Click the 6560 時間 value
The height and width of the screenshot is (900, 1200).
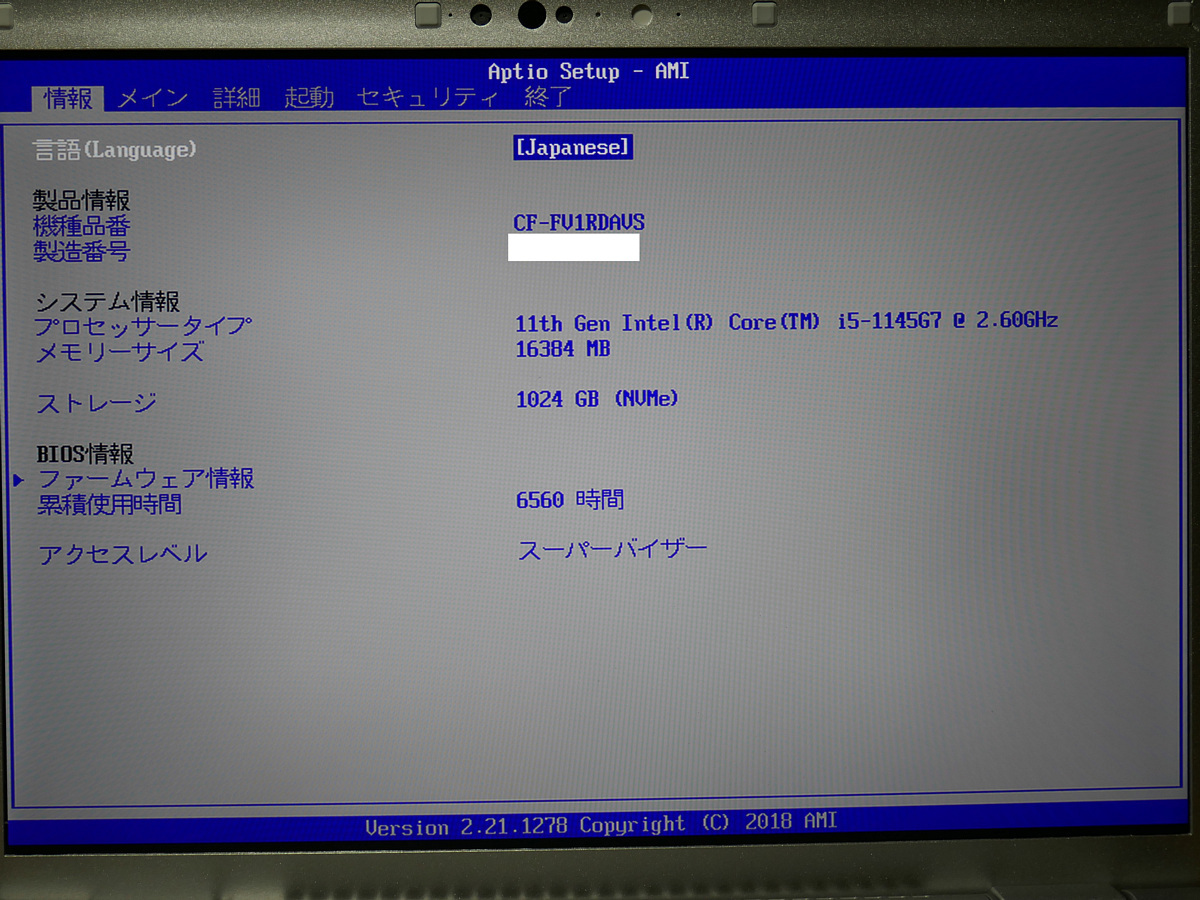[570, 500]
